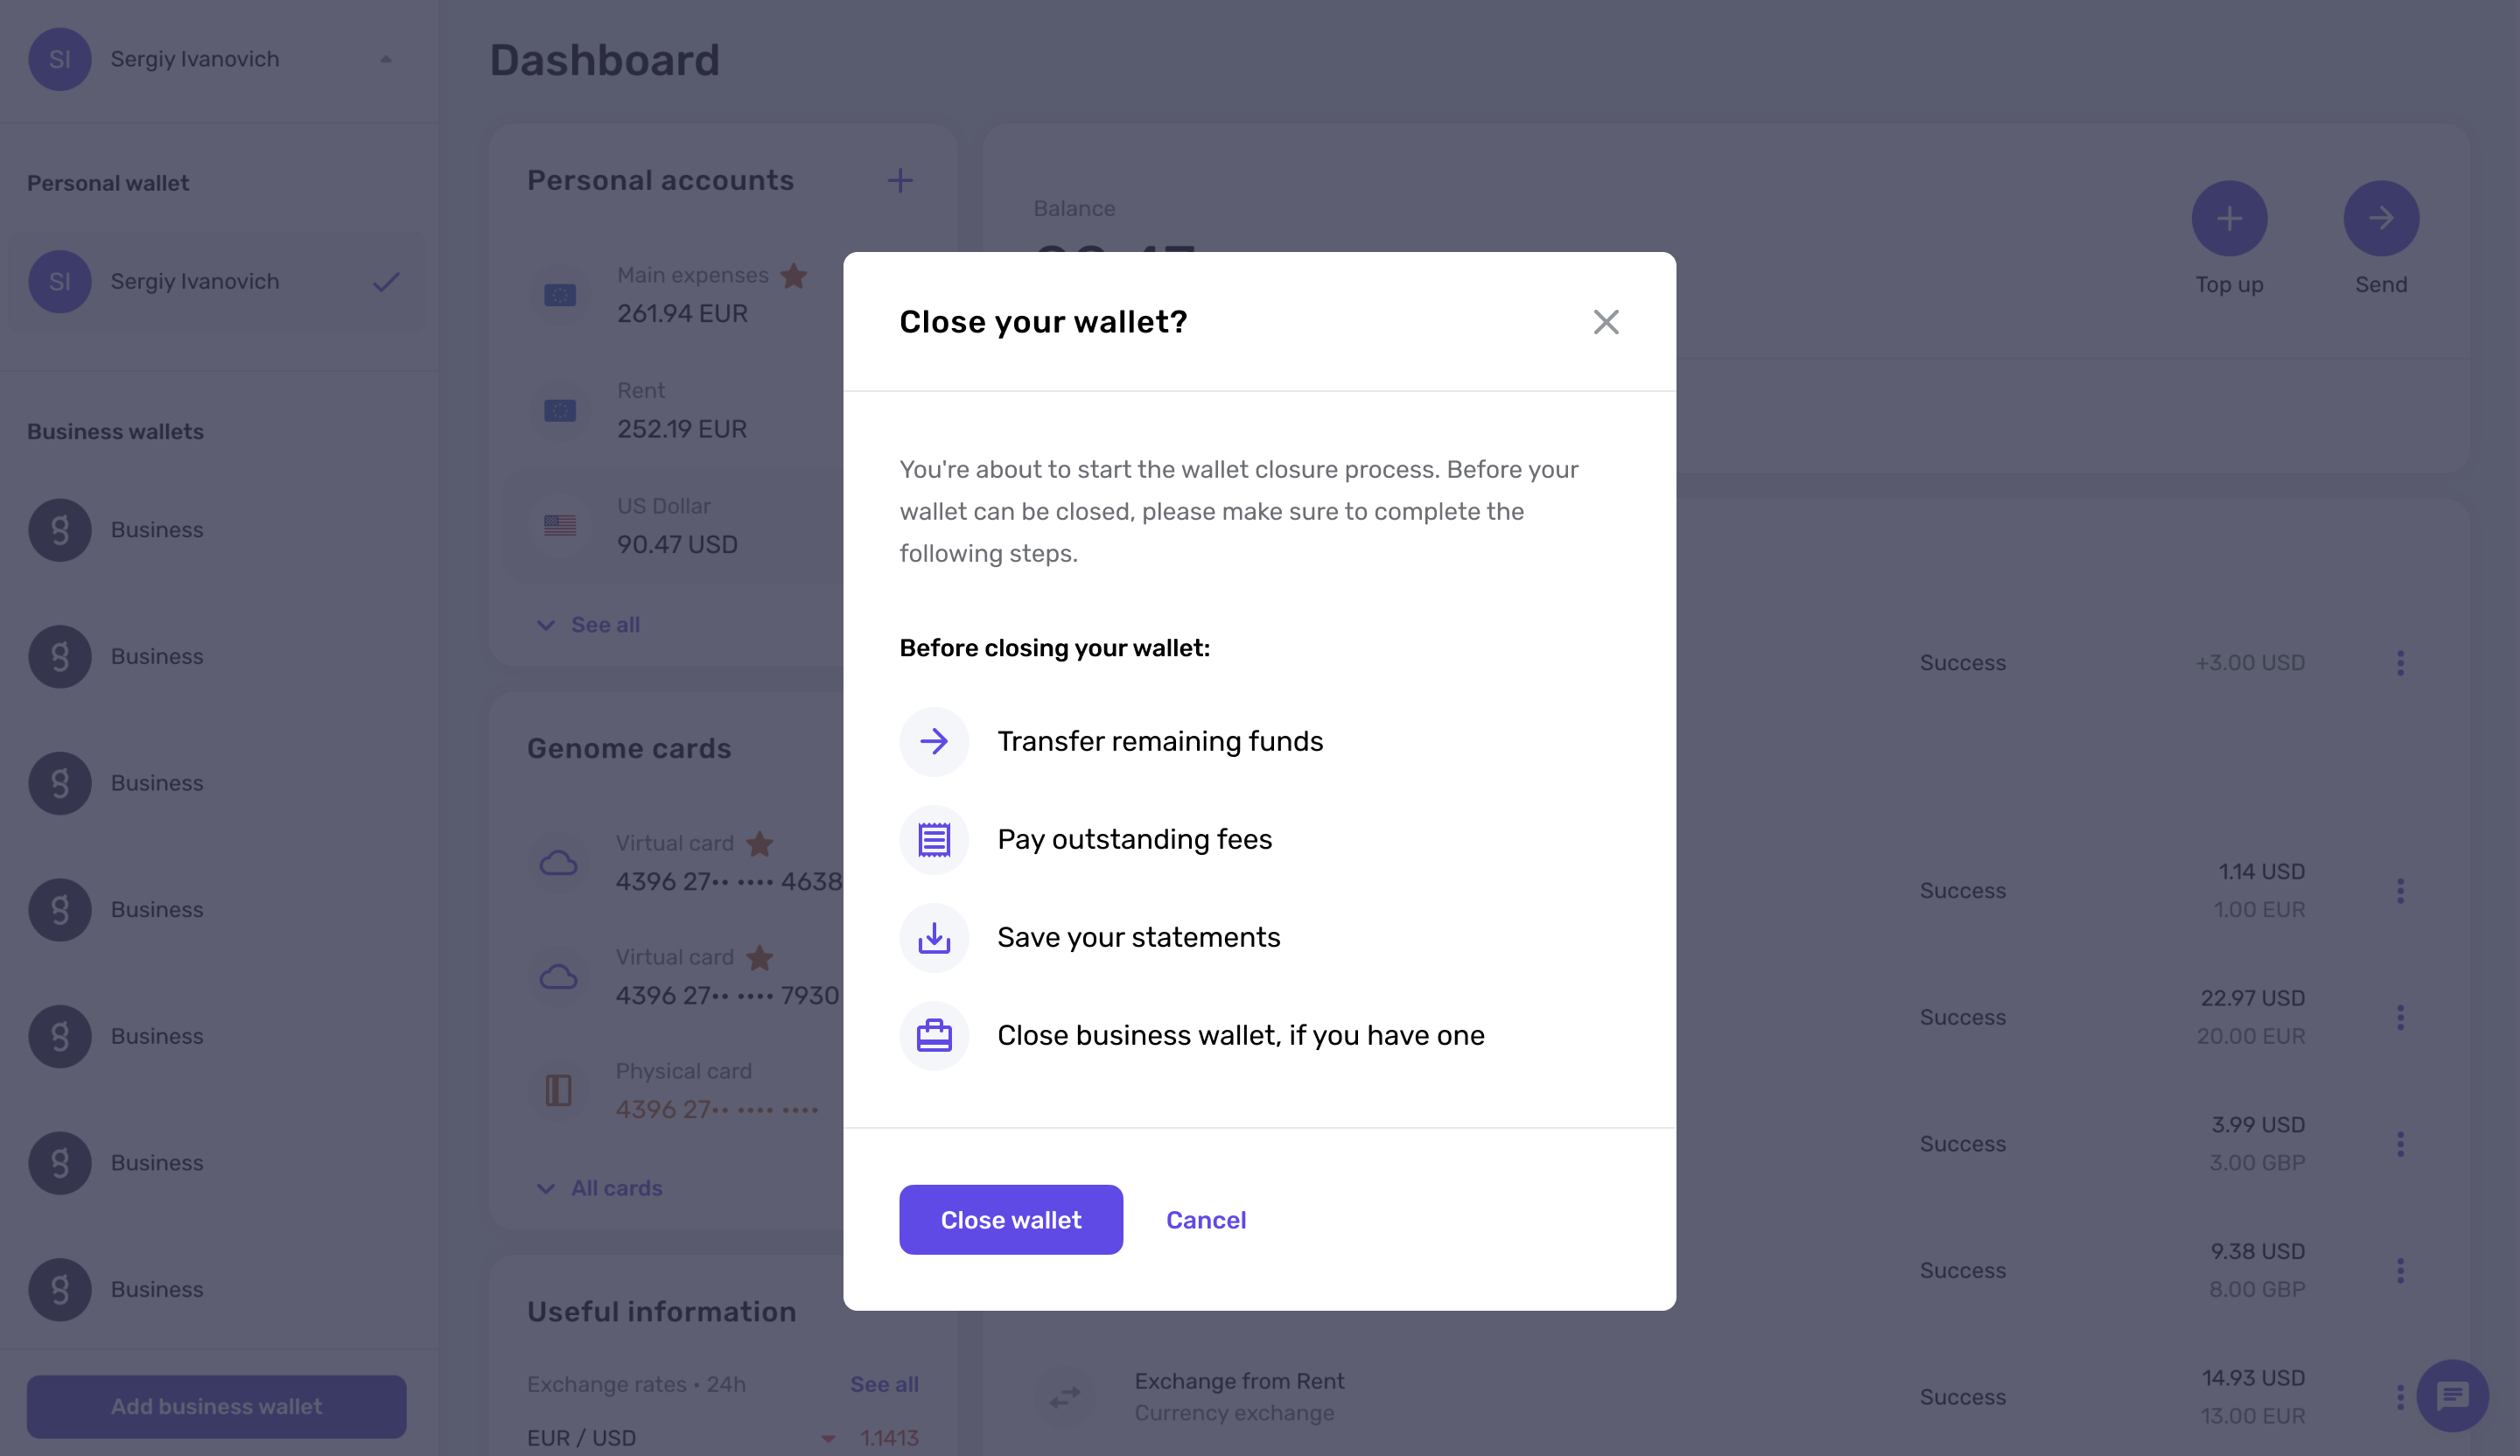This screenshot has width=2520, height=1456.
Task: Cancel the wallet closure
Action: pyautogui.click(x=1205, y=1219)
